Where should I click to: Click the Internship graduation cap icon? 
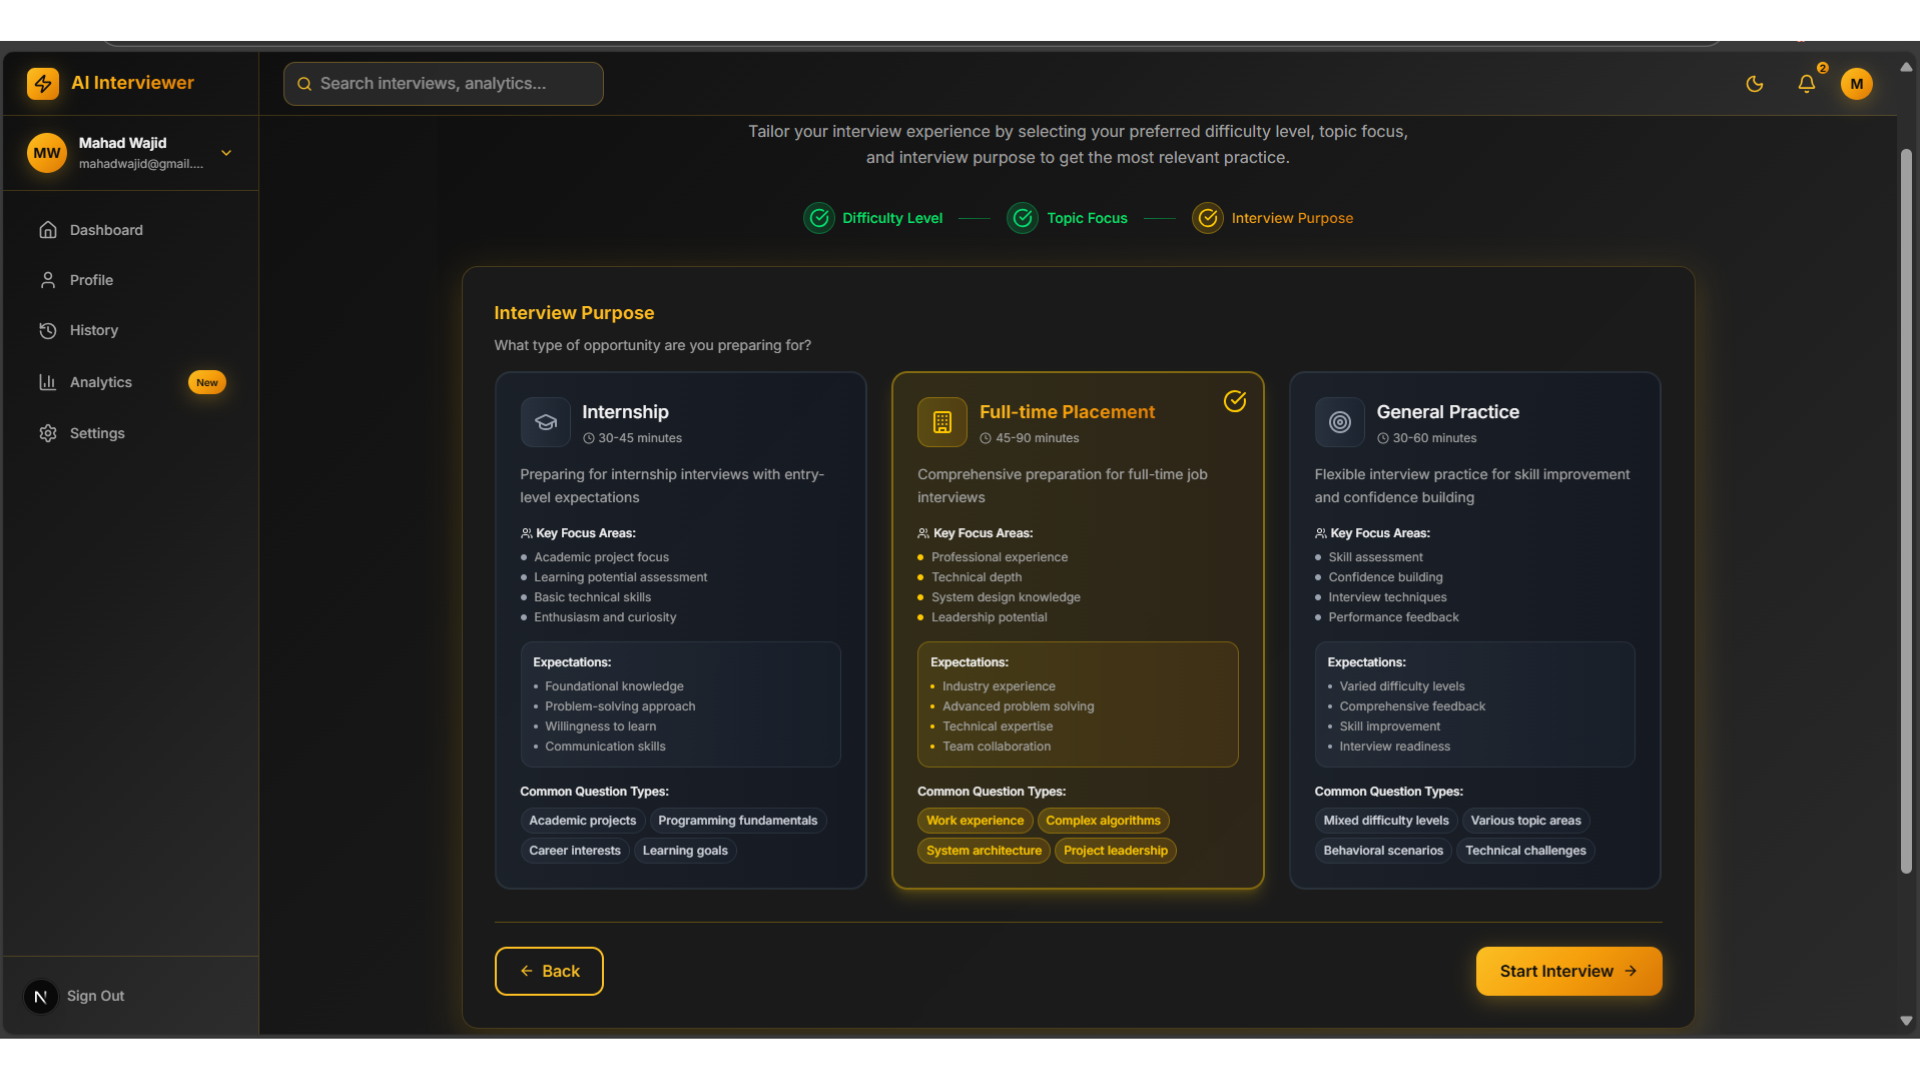pyautogui.click(x=545, y=422)
